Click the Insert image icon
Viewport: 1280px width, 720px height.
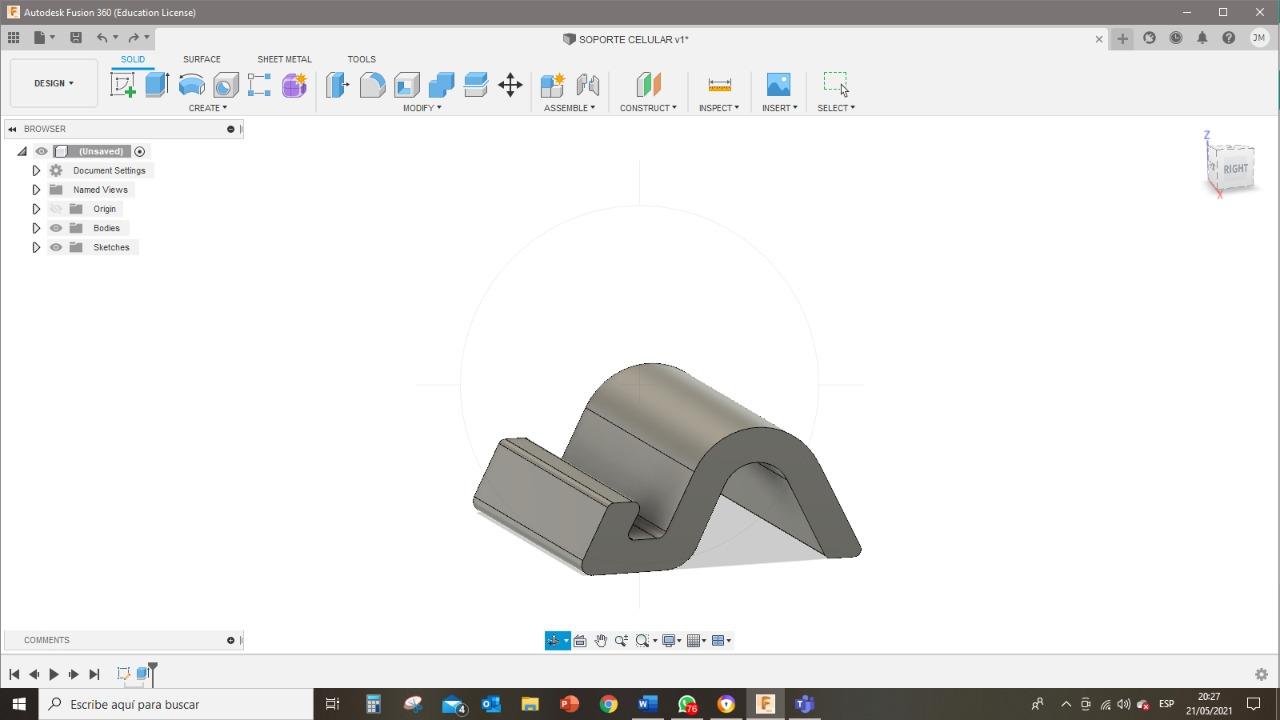coord(778,85)
